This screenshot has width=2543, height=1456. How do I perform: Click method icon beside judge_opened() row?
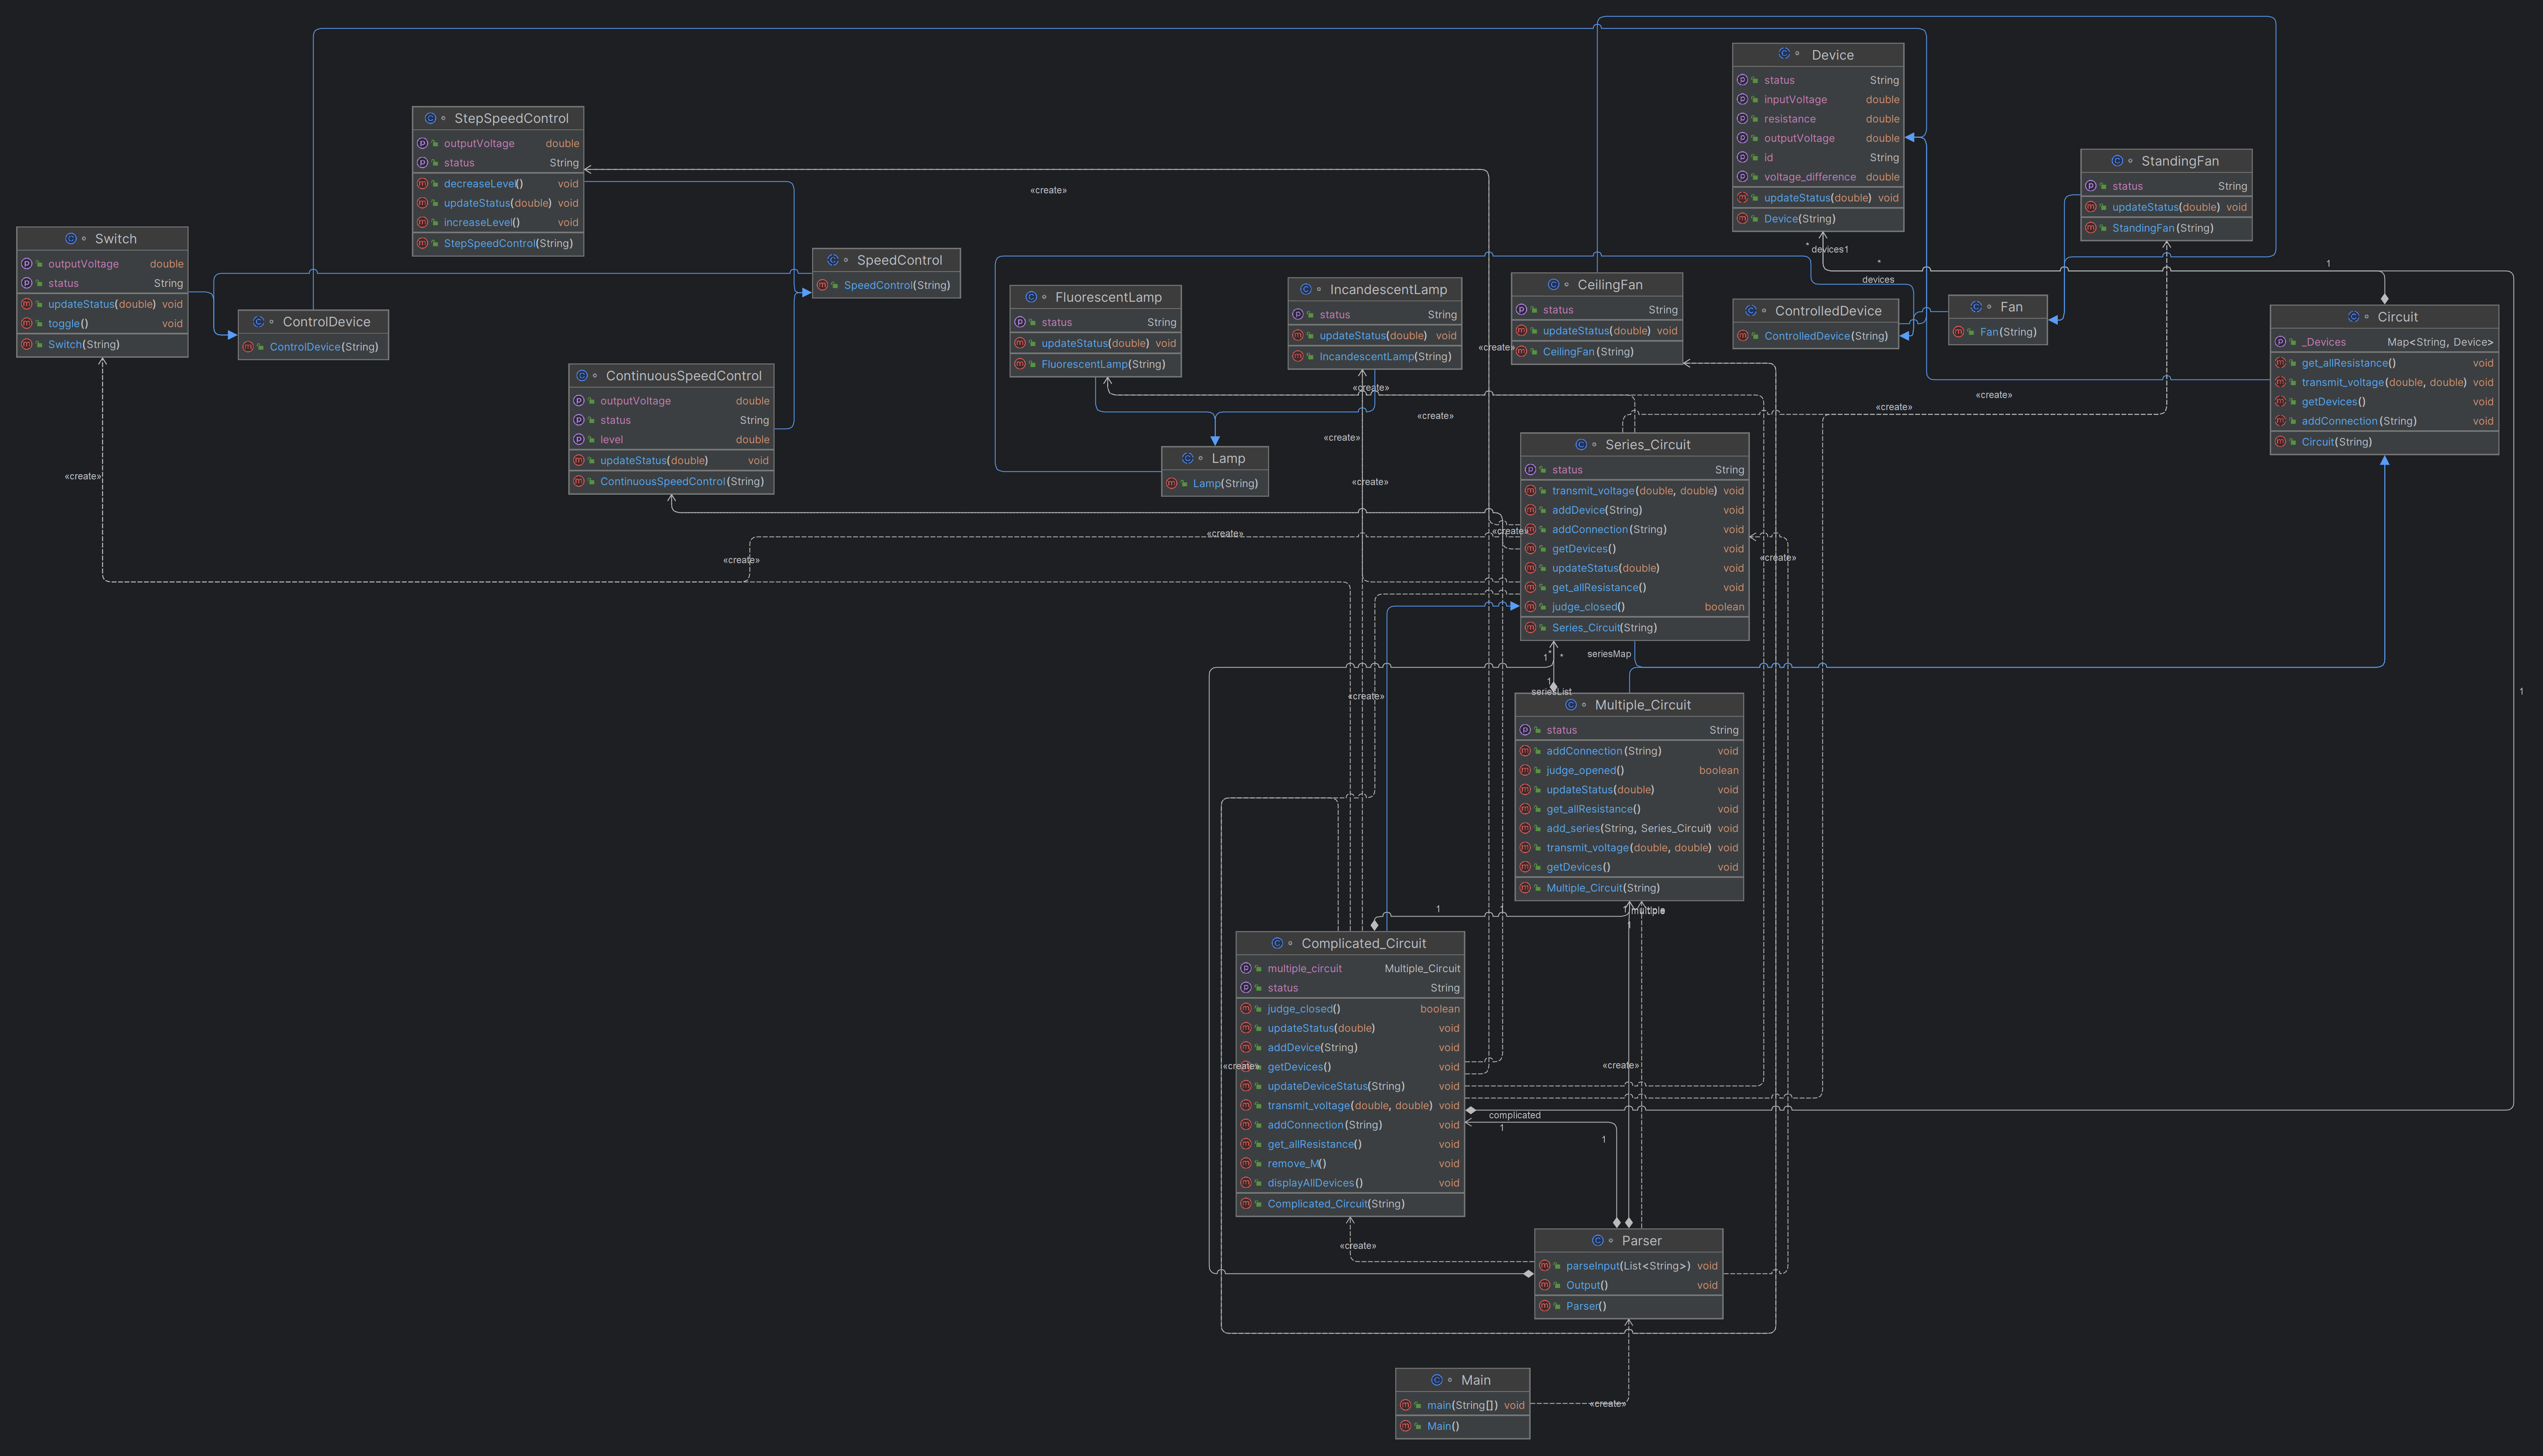point(1525,771)
